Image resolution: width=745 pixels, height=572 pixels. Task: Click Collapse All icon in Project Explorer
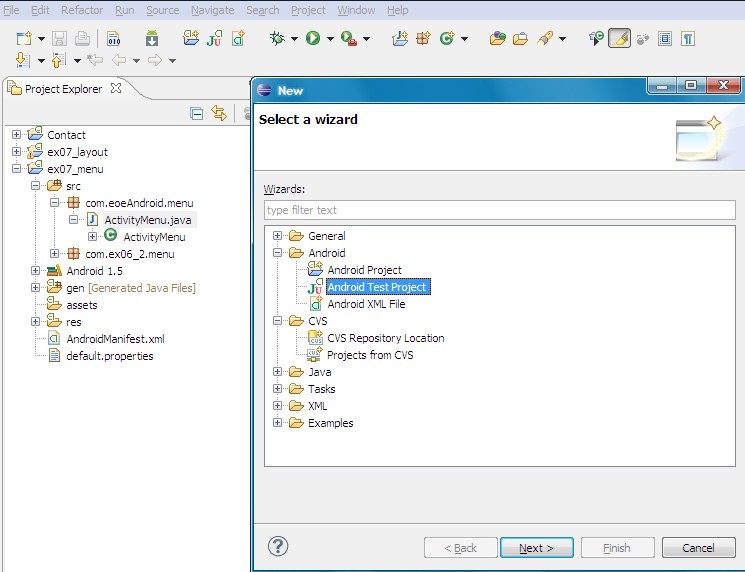pyautogui.click(x=197, y=114)
